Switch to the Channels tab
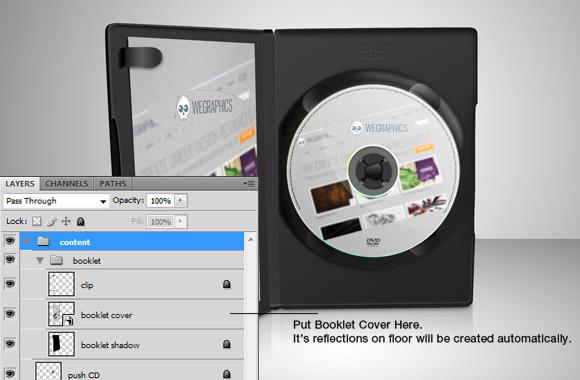This screenshot has height=380, width=580. (x=67, y=184)
